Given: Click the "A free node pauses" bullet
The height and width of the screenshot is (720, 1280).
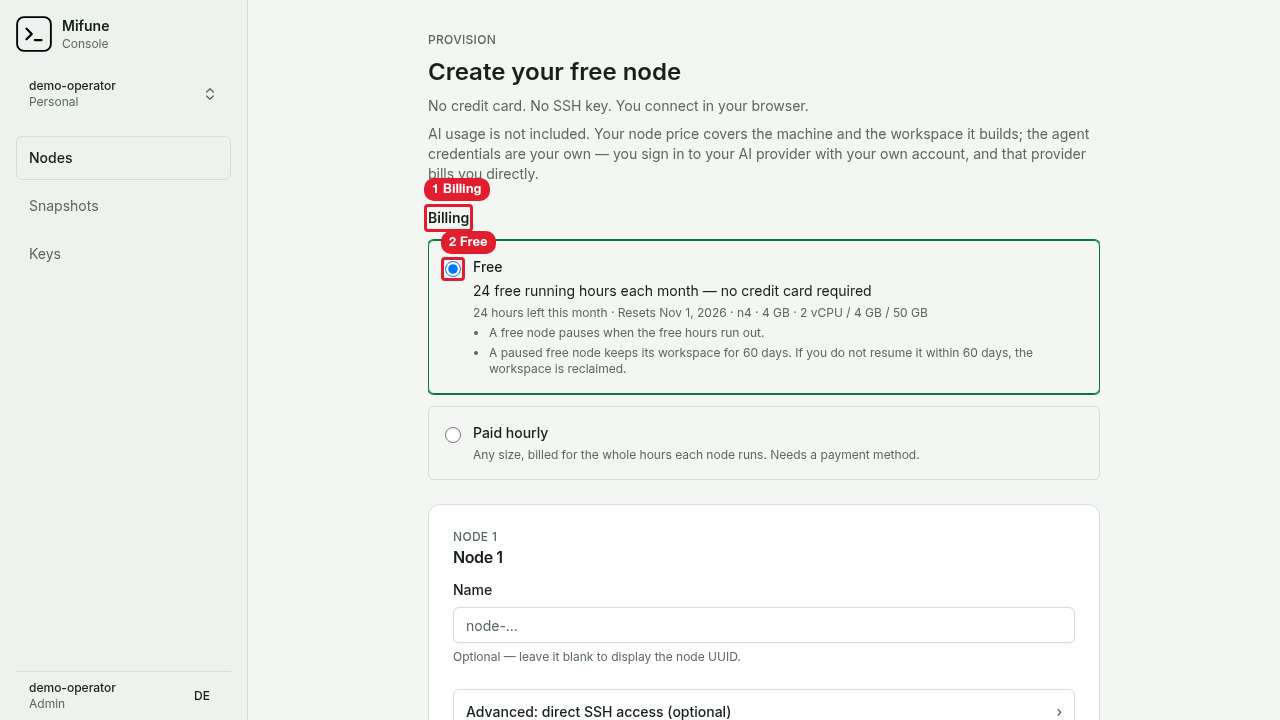Looking at the screenshot, I should (x=626, y=333).
